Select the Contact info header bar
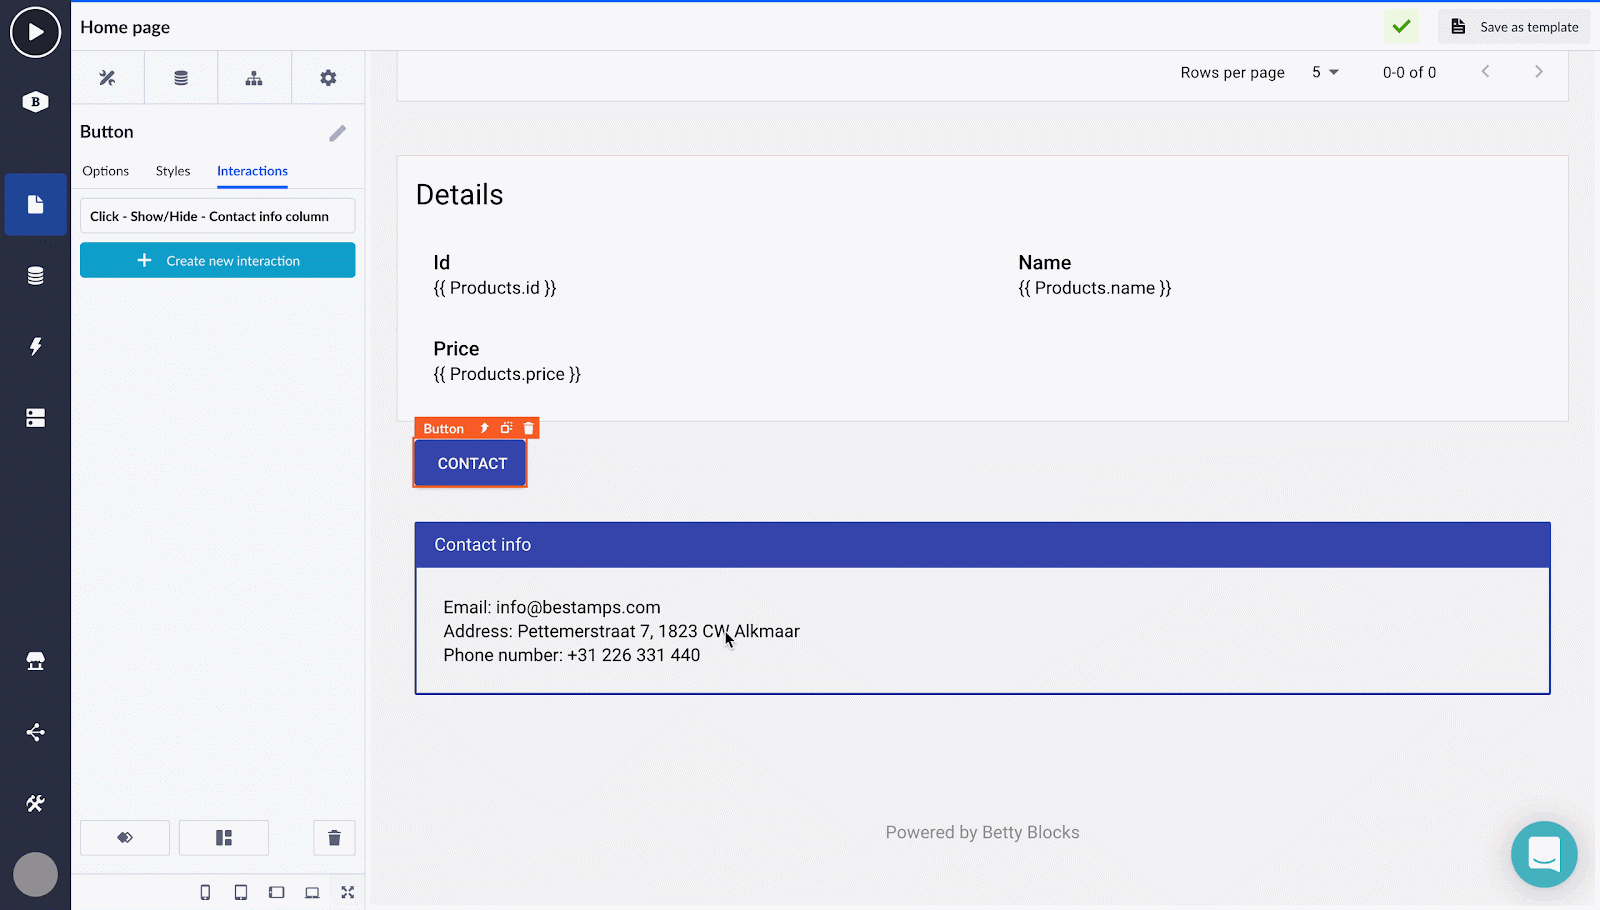The width and height of the screenshot is (1600, 910). 982,545
